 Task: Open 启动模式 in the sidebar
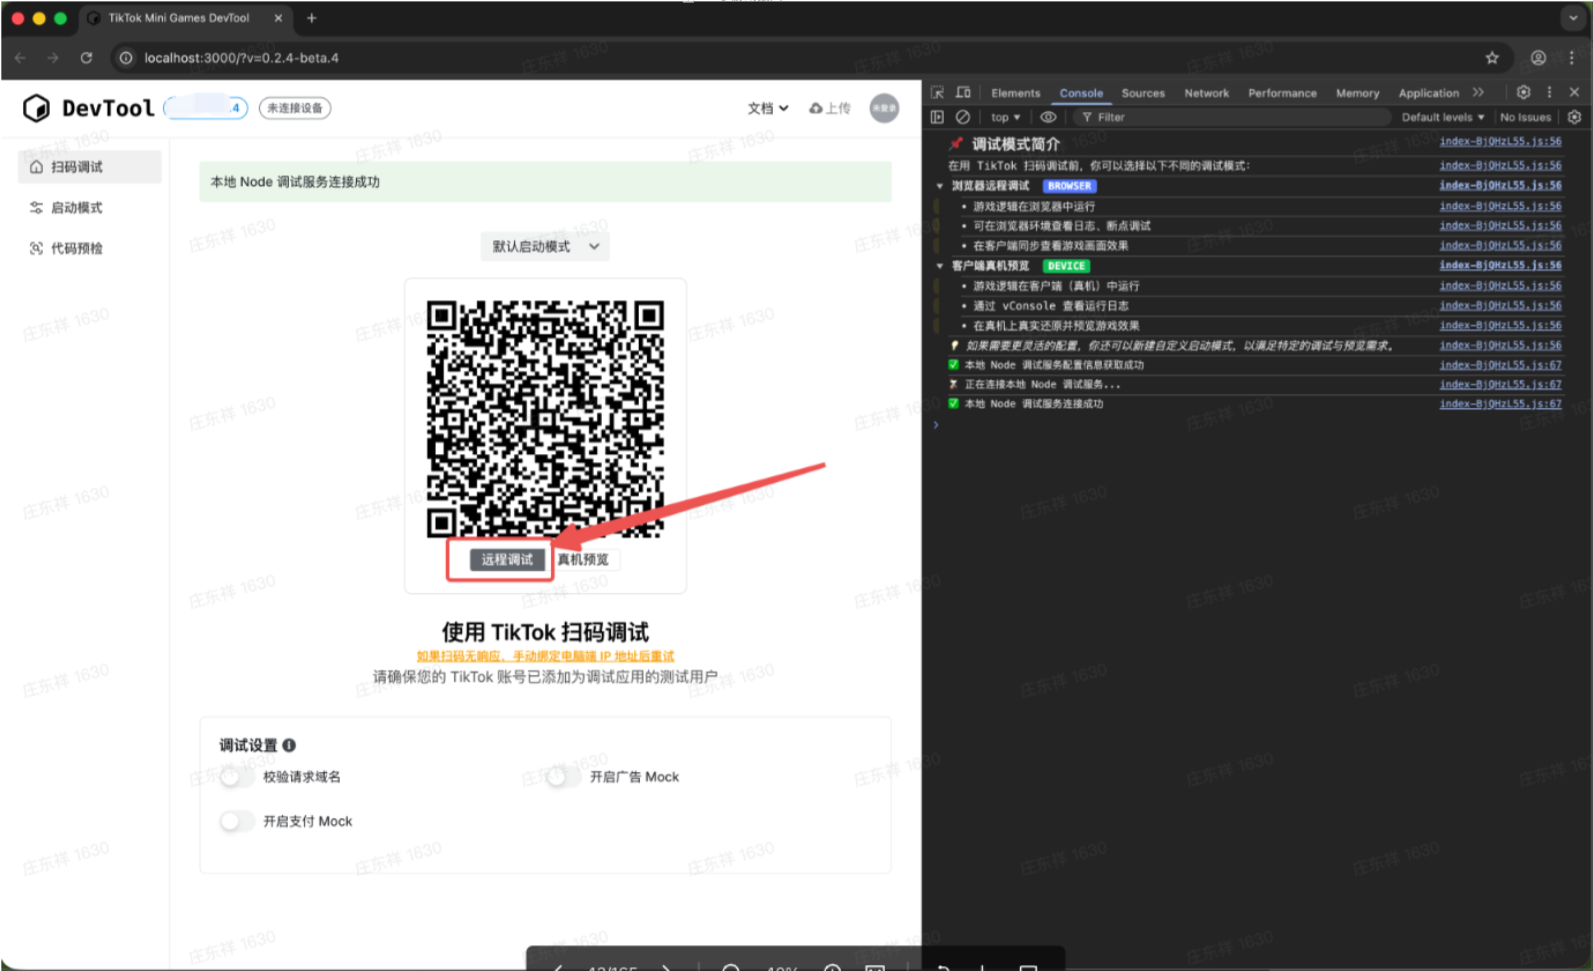pyautogui.click(x=77, y=208)
